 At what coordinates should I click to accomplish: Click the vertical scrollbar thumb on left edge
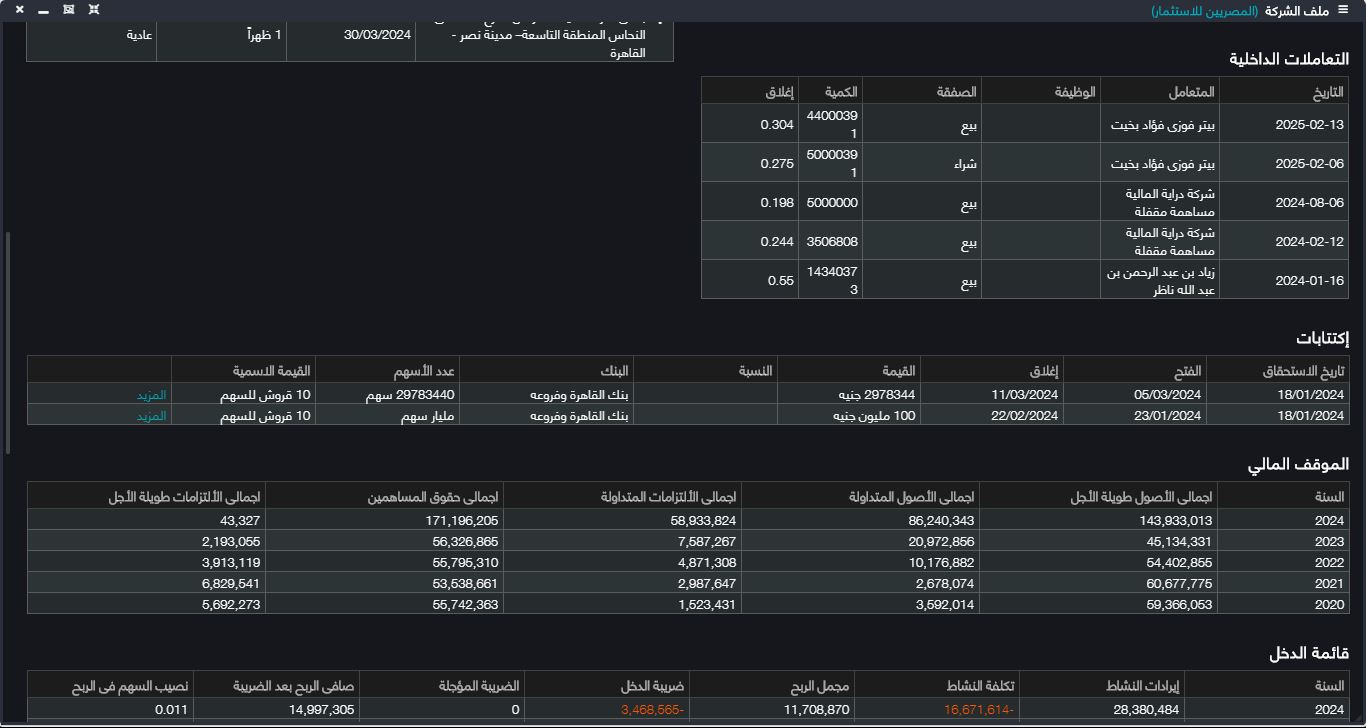click(x=8, y=340)
